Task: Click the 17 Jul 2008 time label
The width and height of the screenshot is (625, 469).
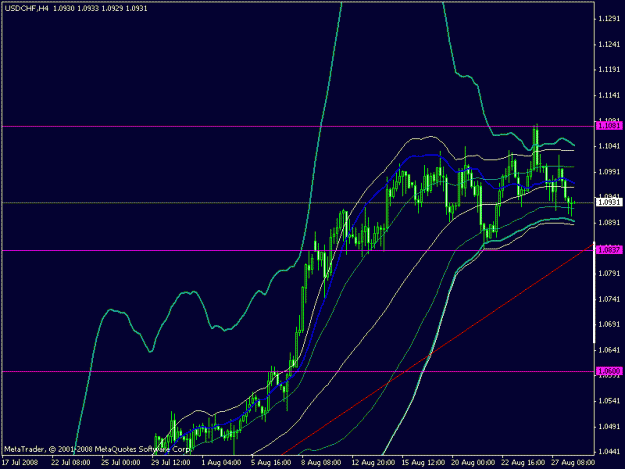Action: [20, 462]
